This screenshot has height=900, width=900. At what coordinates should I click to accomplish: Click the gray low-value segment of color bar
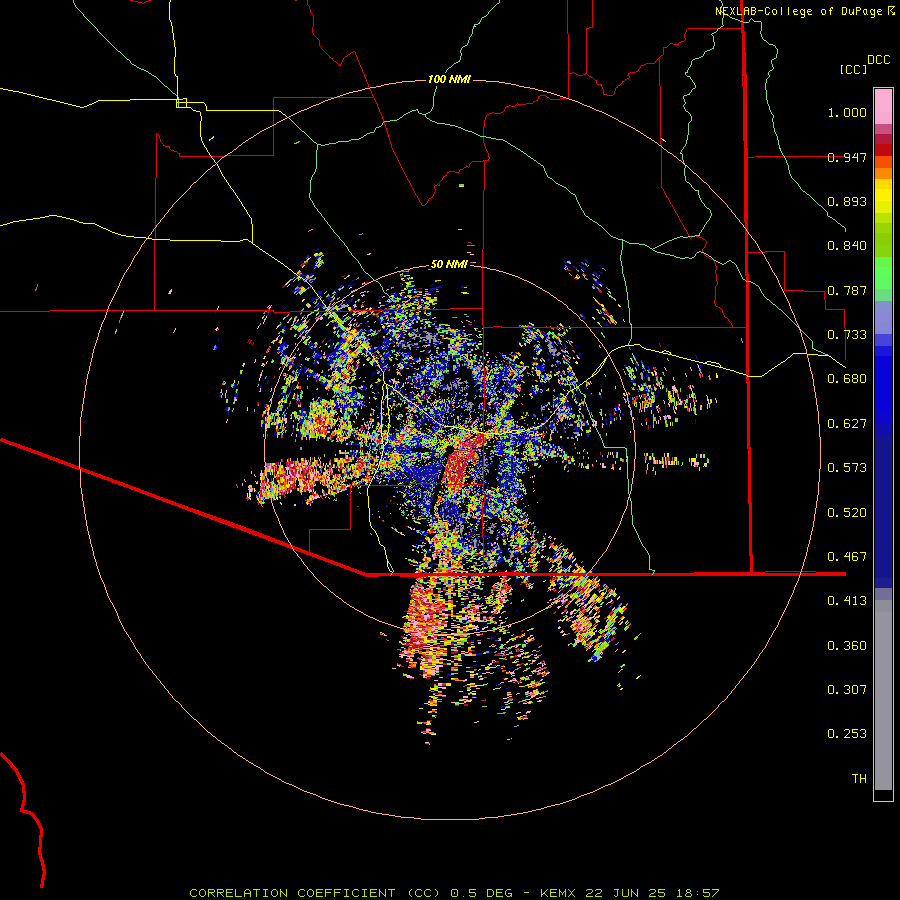click(883, 695)
